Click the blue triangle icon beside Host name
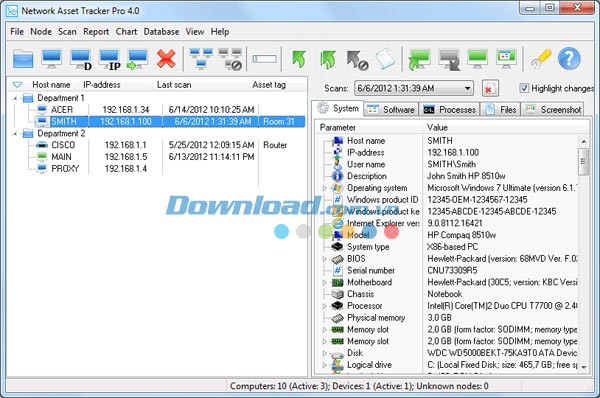The image size is (600, 398). (x=17, y=85)
